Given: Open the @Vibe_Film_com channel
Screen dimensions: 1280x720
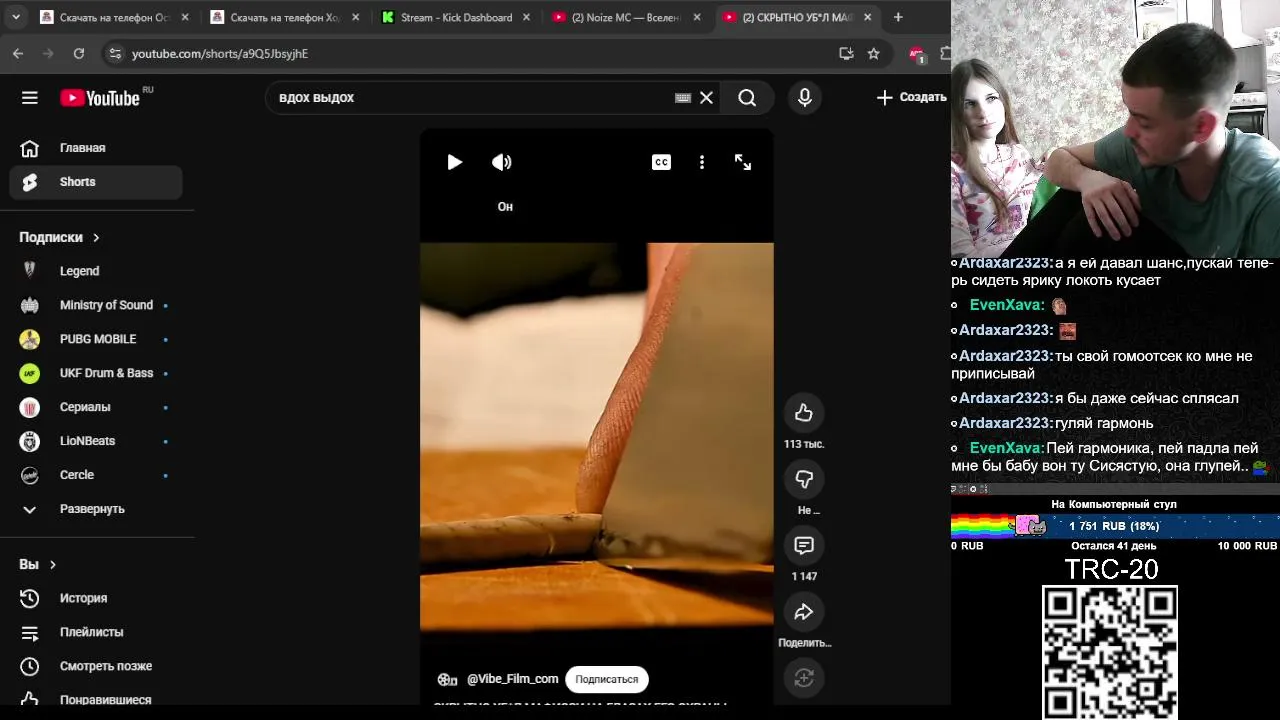Looking at the screenshot, I should 512,679.
